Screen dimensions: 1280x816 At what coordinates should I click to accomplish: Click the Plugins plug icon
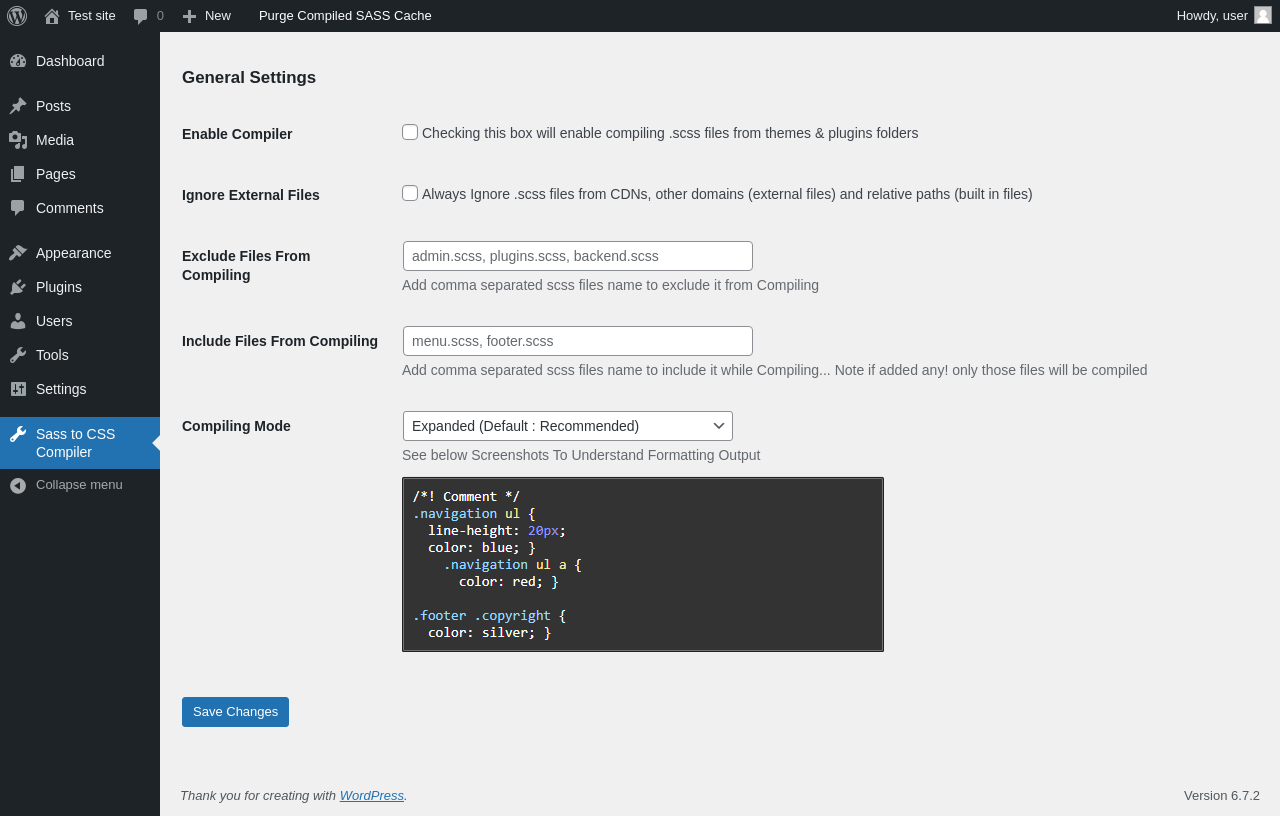pos(18,287)
